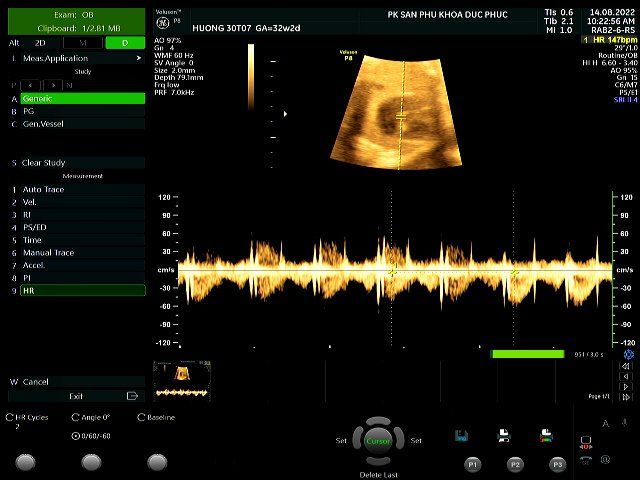Click the telephone service icon
640x480 pixels.
[586, 460]
